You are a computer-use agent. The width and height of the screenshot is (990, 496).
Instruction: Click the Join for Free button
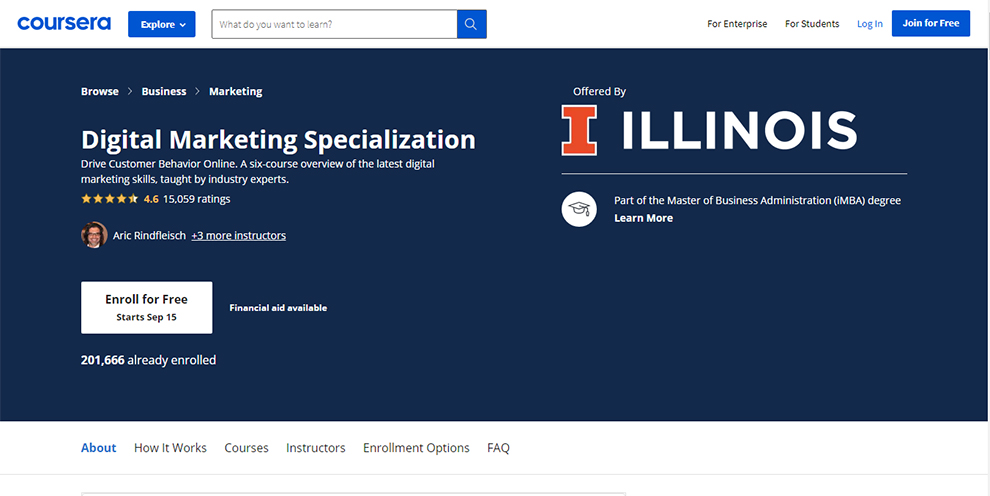point(931,23)
